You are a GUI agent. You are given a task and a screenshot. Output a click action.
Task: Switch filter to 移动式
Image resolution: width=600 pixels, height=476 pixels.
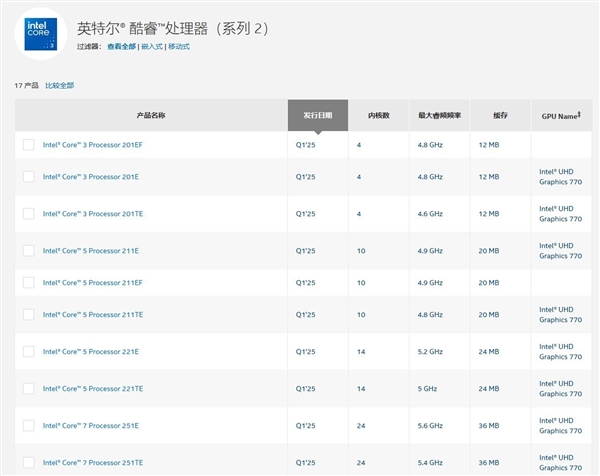click(x=178, y=46)
